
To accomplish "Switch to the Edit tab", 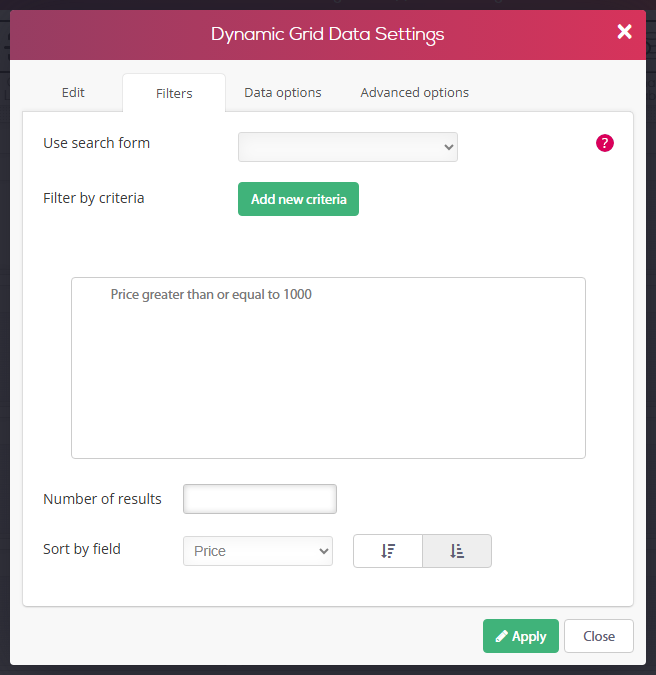I will tap(73, 93).
